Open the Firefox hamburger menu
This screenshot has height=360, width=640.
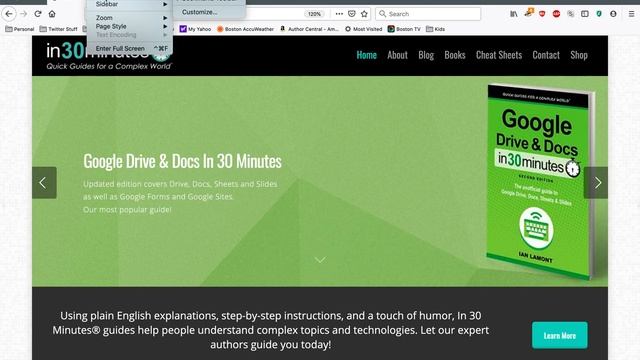click(x=631, y=14)
